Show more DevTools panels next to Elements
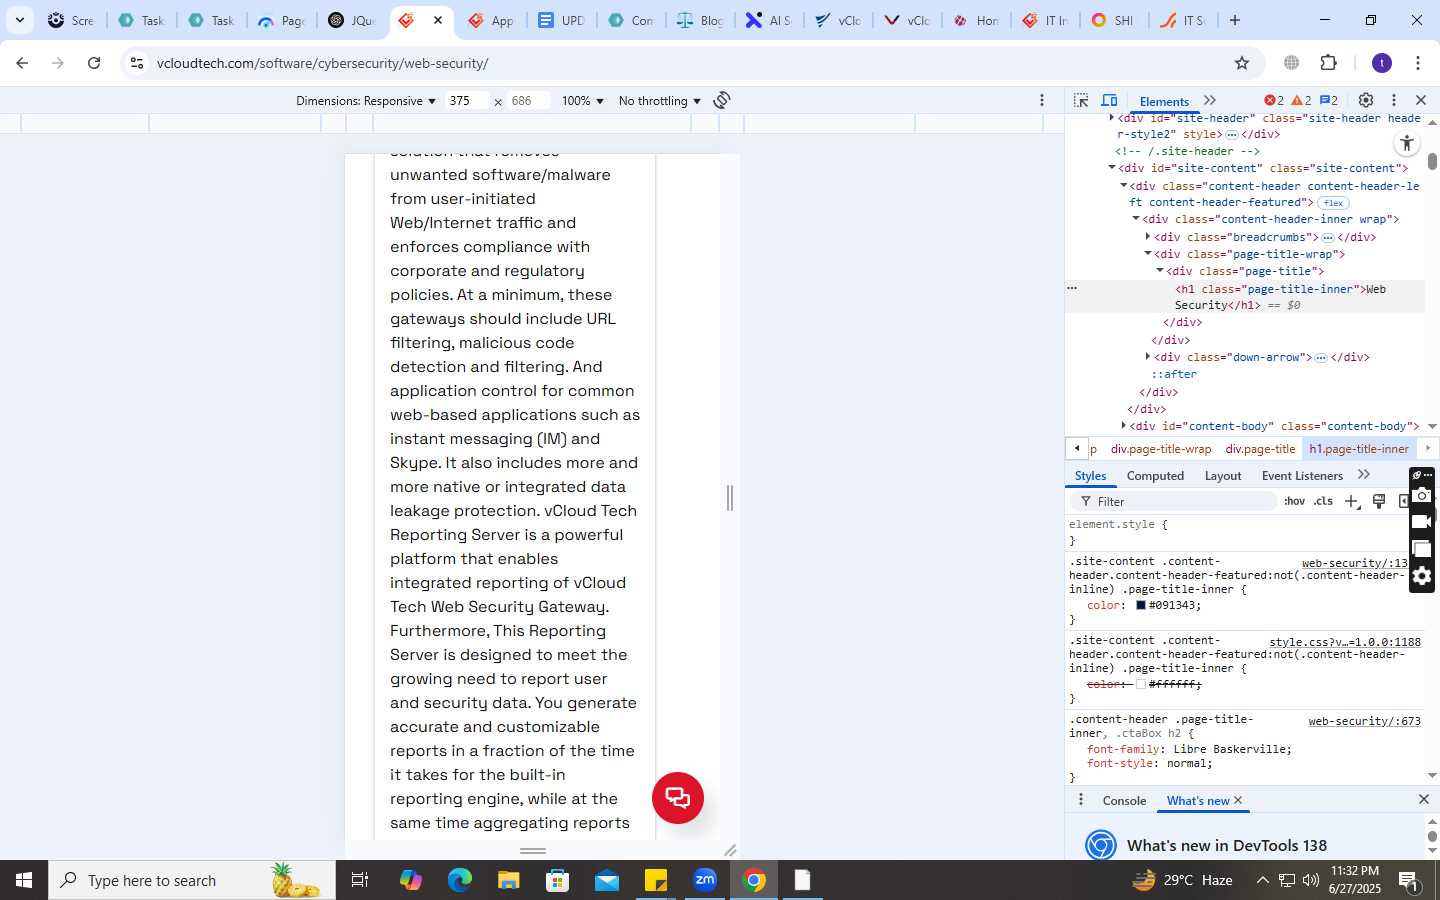This screenshot has height=900, width=1440. click(1210, 100)
